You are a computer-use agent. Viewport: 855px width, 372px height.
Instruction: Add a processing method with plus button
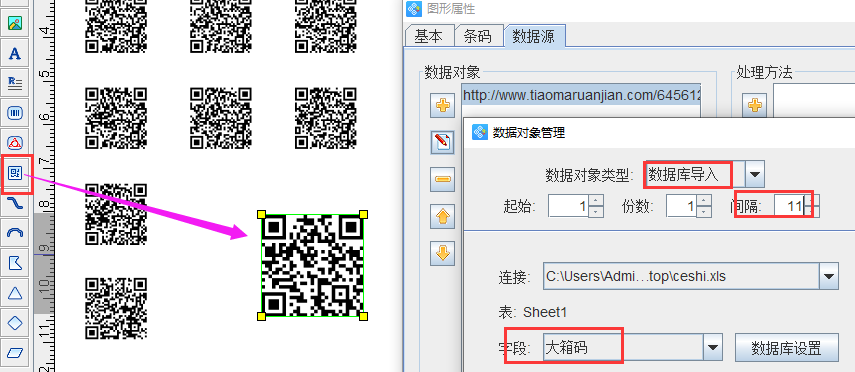tap(755, 105)
